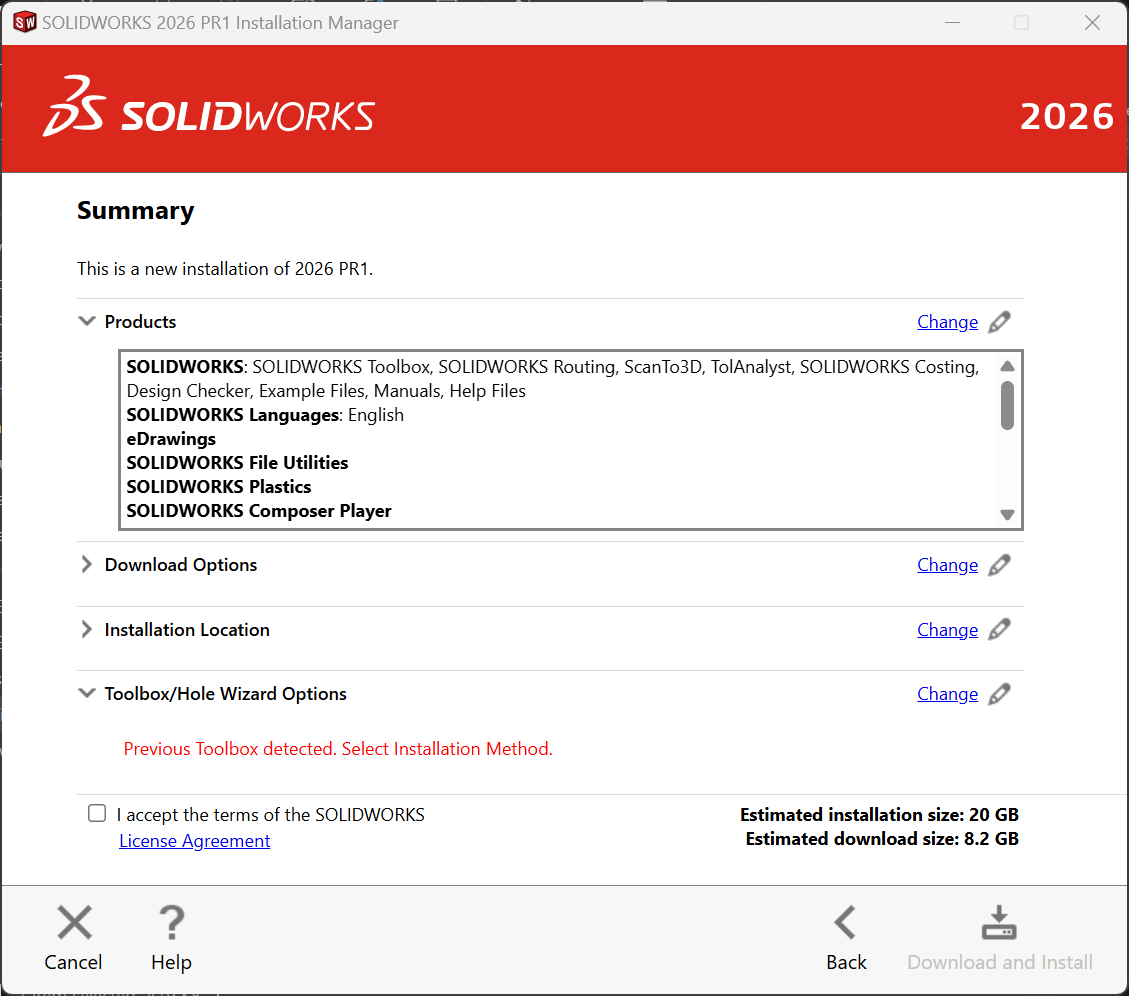Collapse the Products section

point(86,321)
